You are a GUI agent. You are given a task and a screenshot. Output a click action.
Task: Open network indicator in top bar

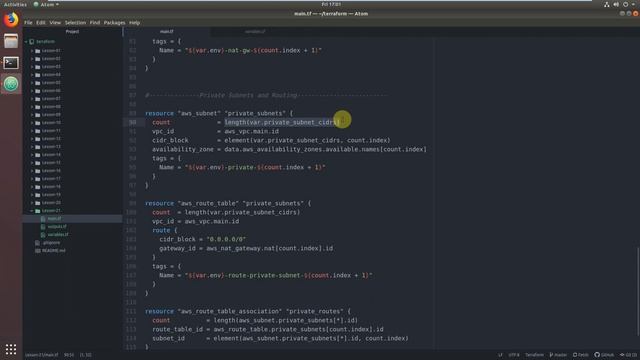click(607, 4)
